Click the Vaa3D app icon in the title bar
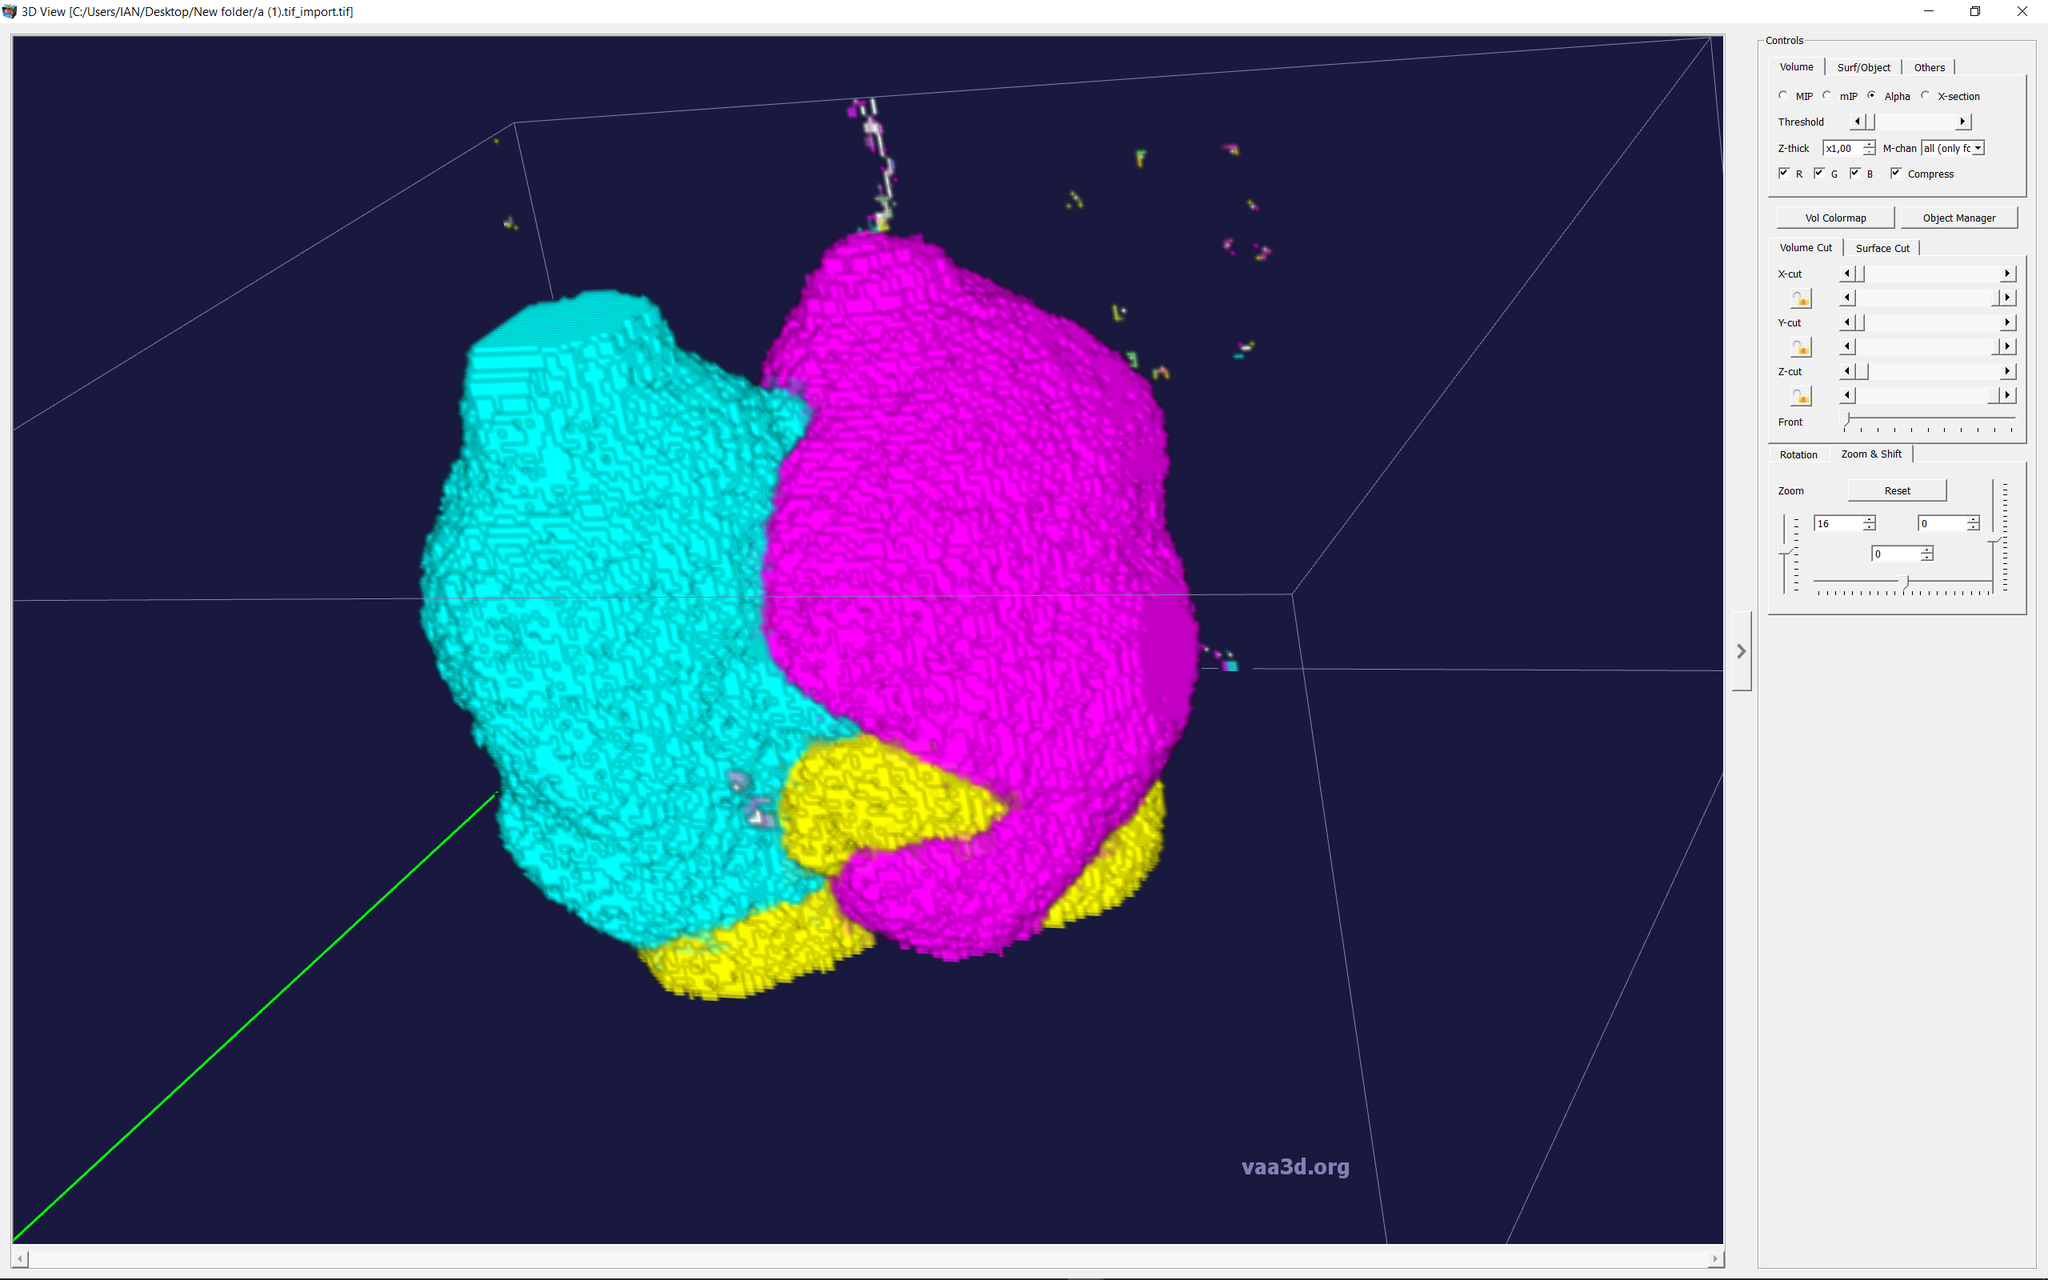Image resolution: width=2048 pixels, height=1280 pixels. 10,11
